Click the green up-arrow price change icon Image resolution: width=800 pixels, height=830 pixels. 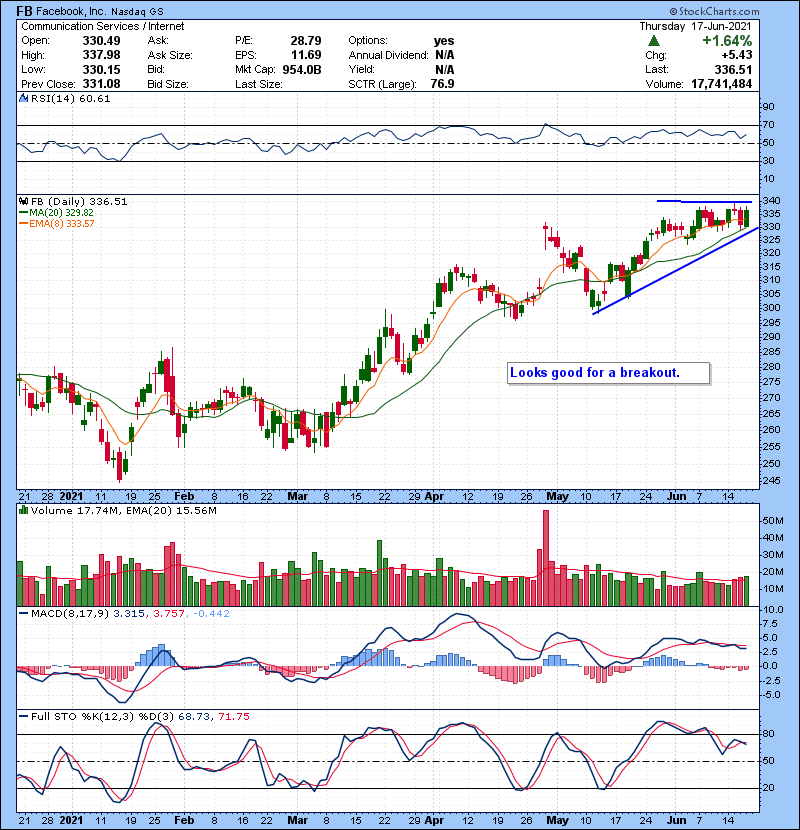point(653,40)
